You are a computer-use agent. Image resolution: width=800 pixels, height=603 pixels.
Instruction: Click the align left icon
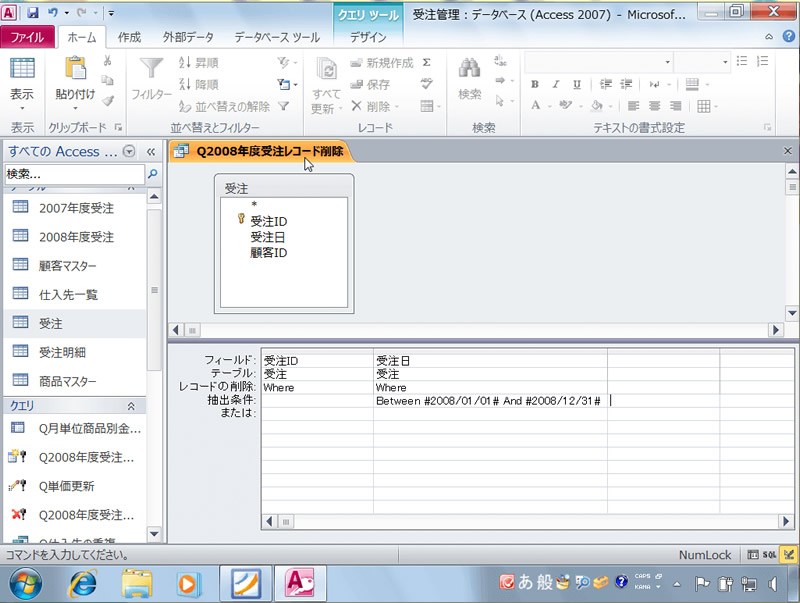[633, 106]
